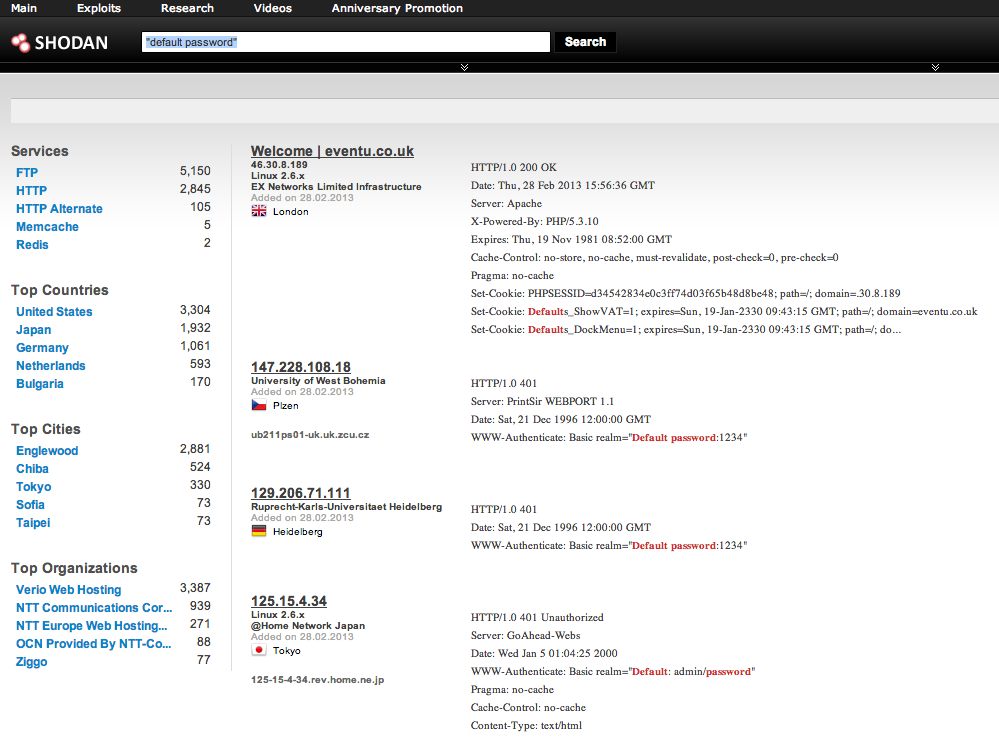This screenshot has height=751, width=999.
Task: Filter by United States country
Action: (x=54, y=311)
